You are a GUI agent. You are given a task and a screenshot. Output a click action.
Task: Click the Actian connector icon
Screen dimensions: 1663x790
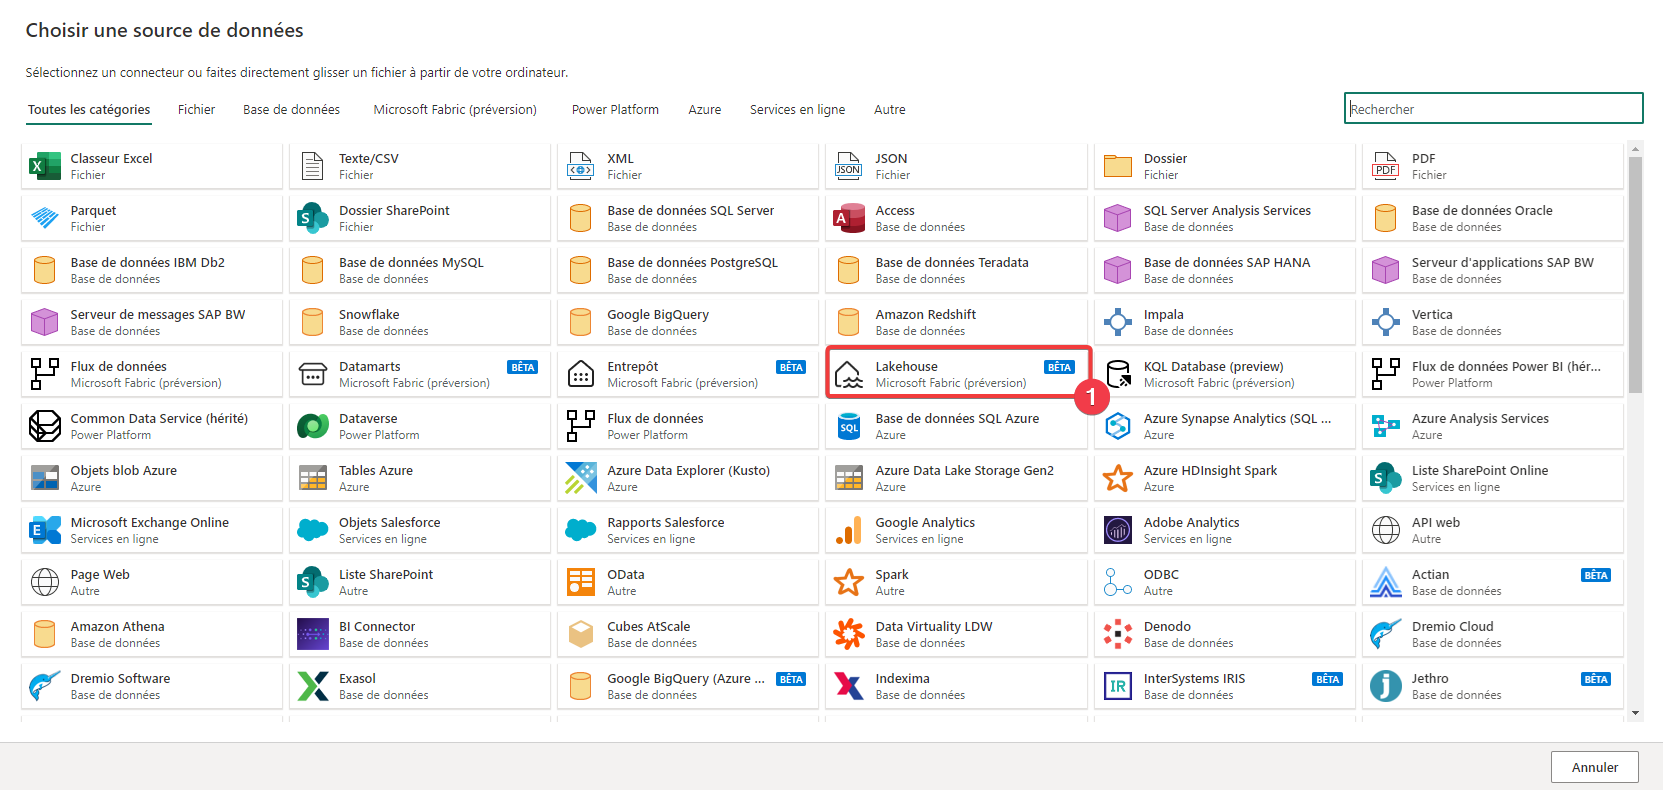(1386, 582)
